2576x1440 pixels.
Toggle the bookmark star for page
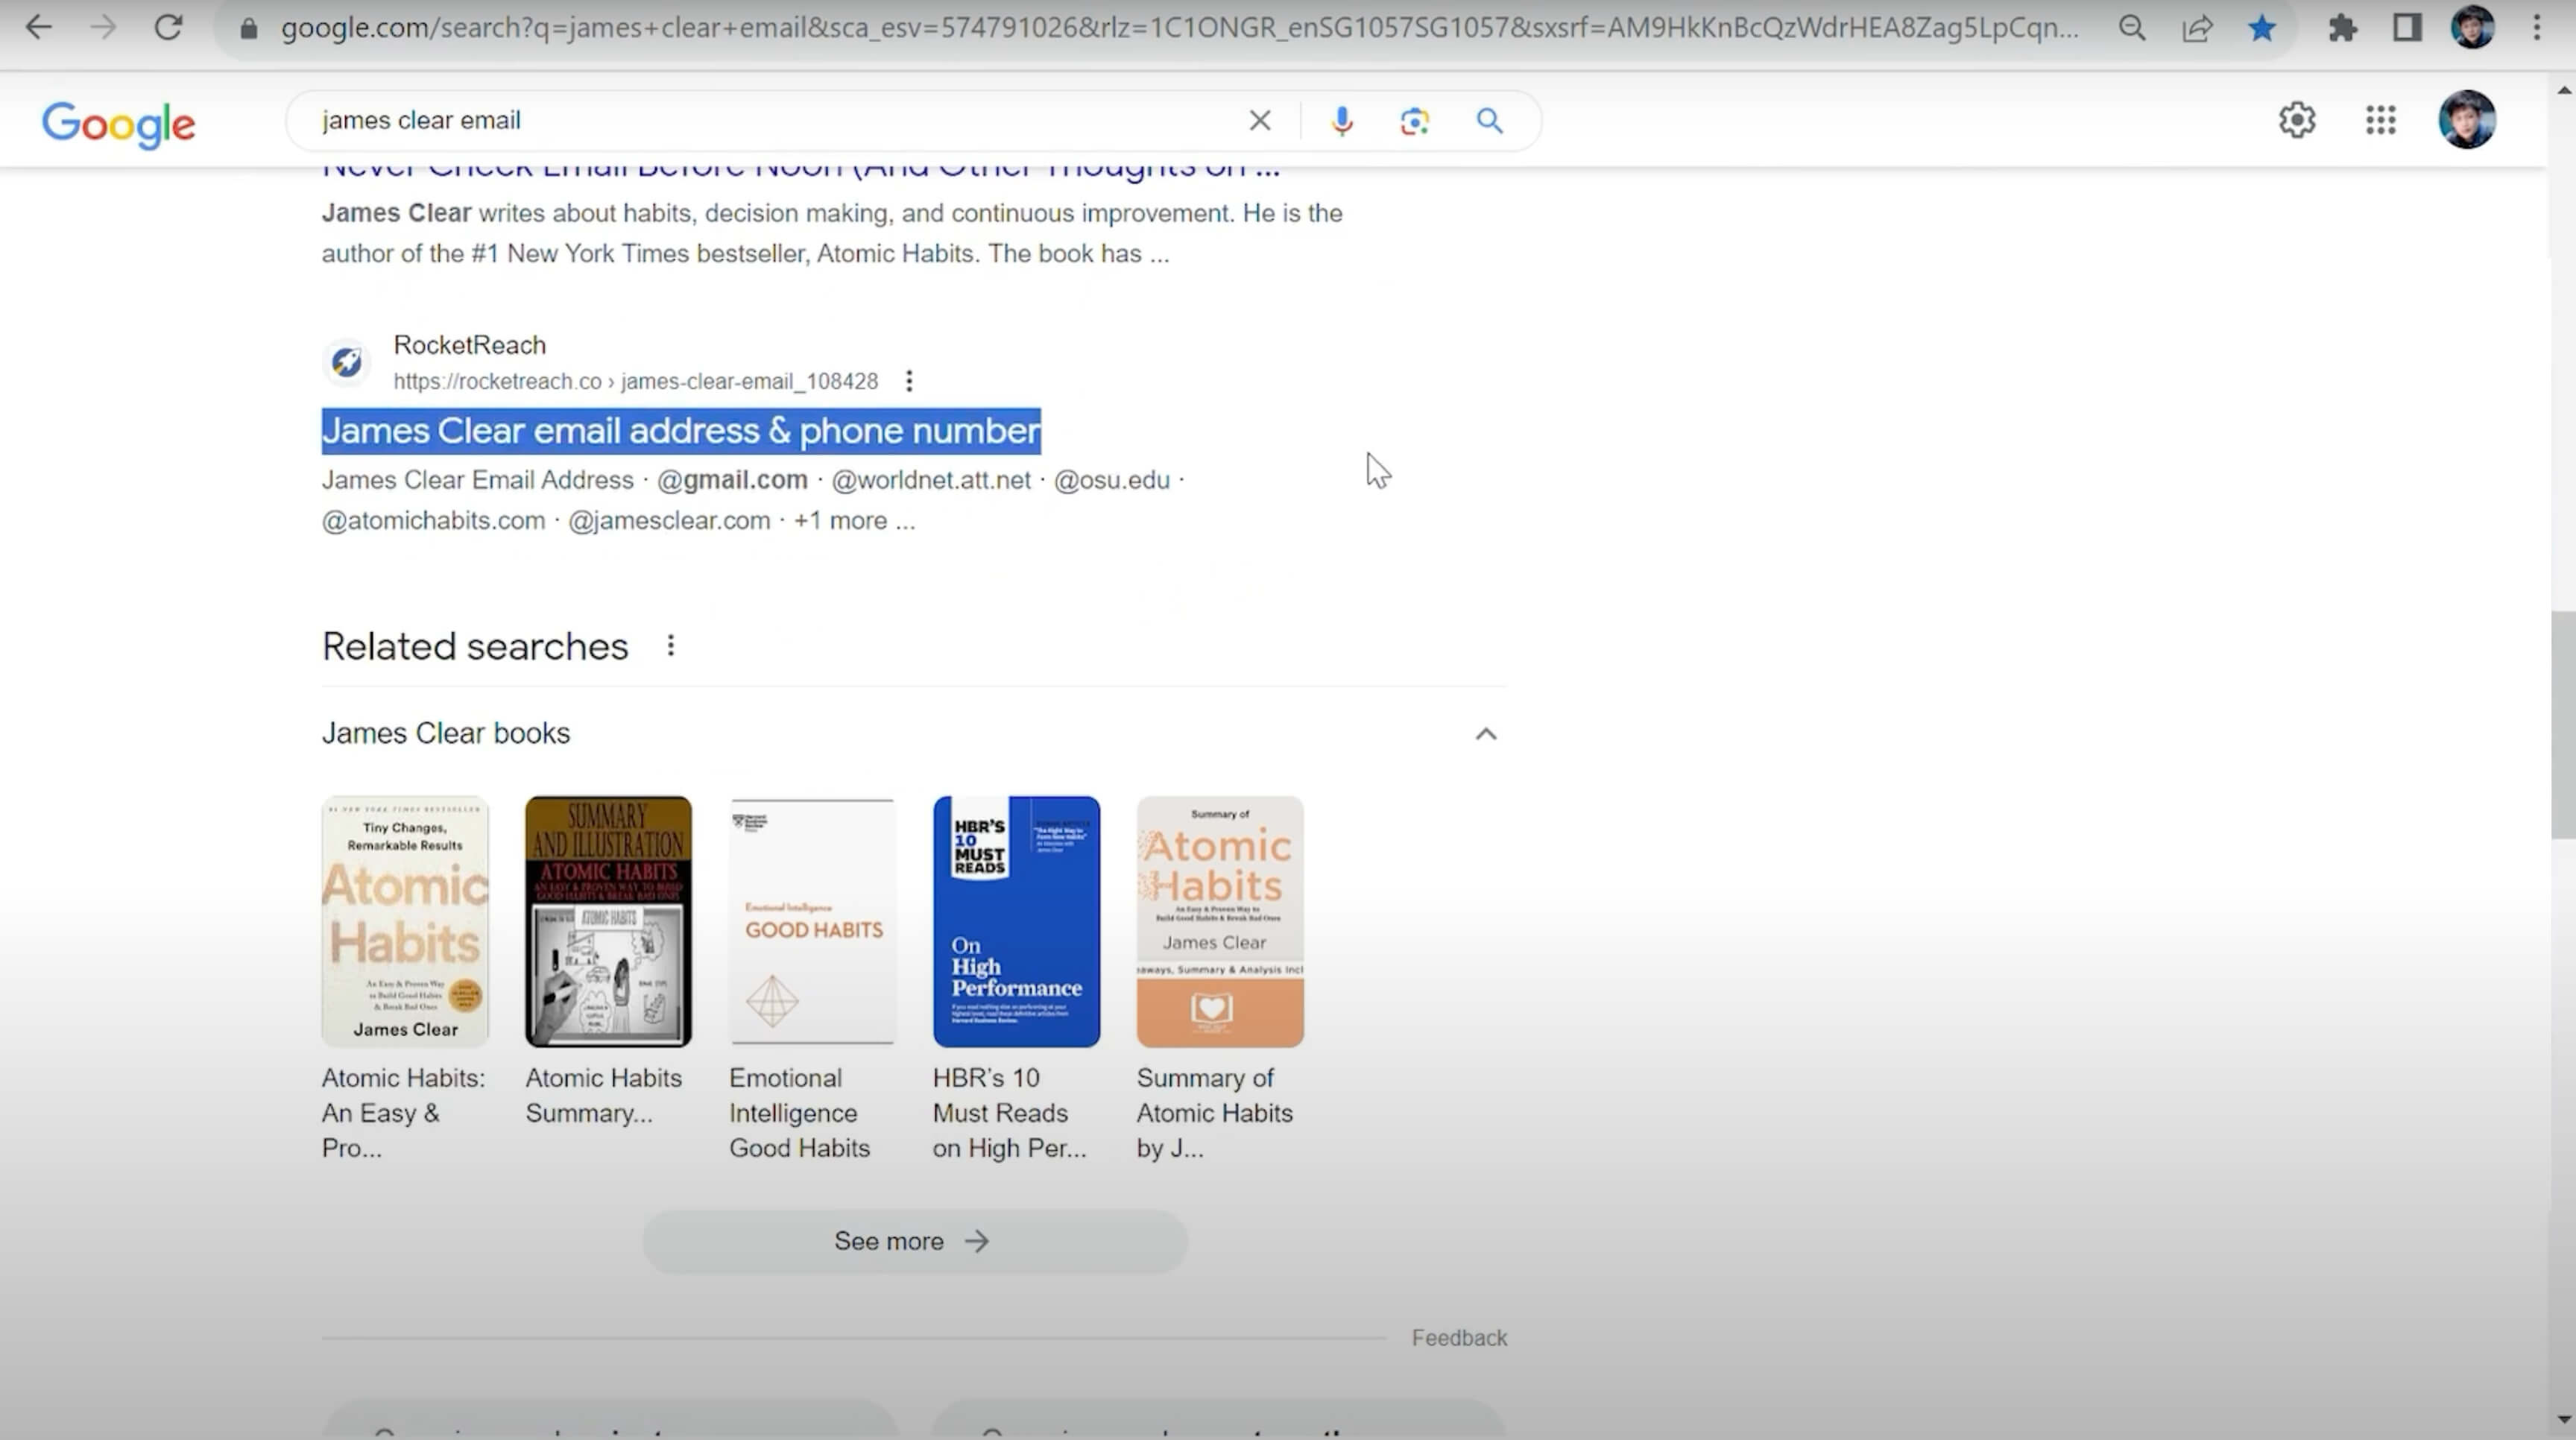point(2261,28)
